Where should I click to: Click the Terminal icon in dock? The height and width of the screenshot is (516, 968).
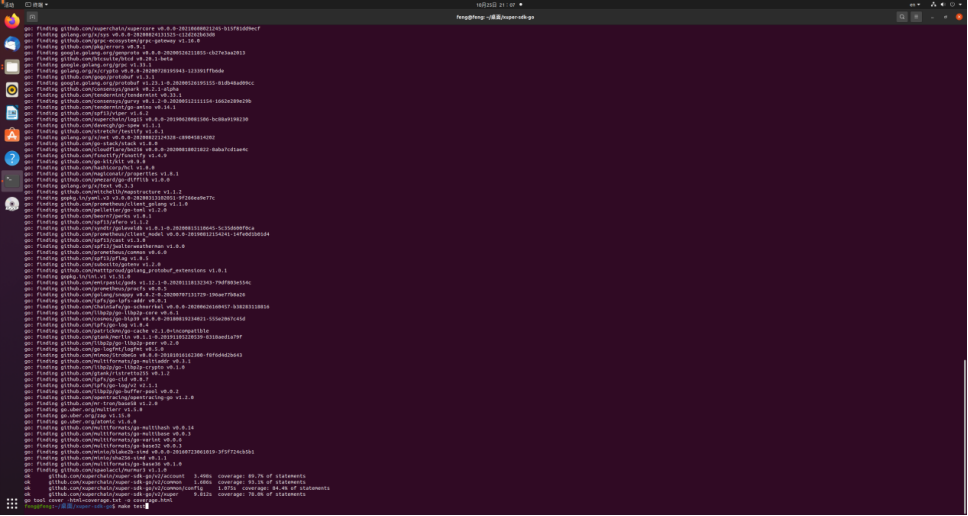pyautogui.click(x=11, y=181)
